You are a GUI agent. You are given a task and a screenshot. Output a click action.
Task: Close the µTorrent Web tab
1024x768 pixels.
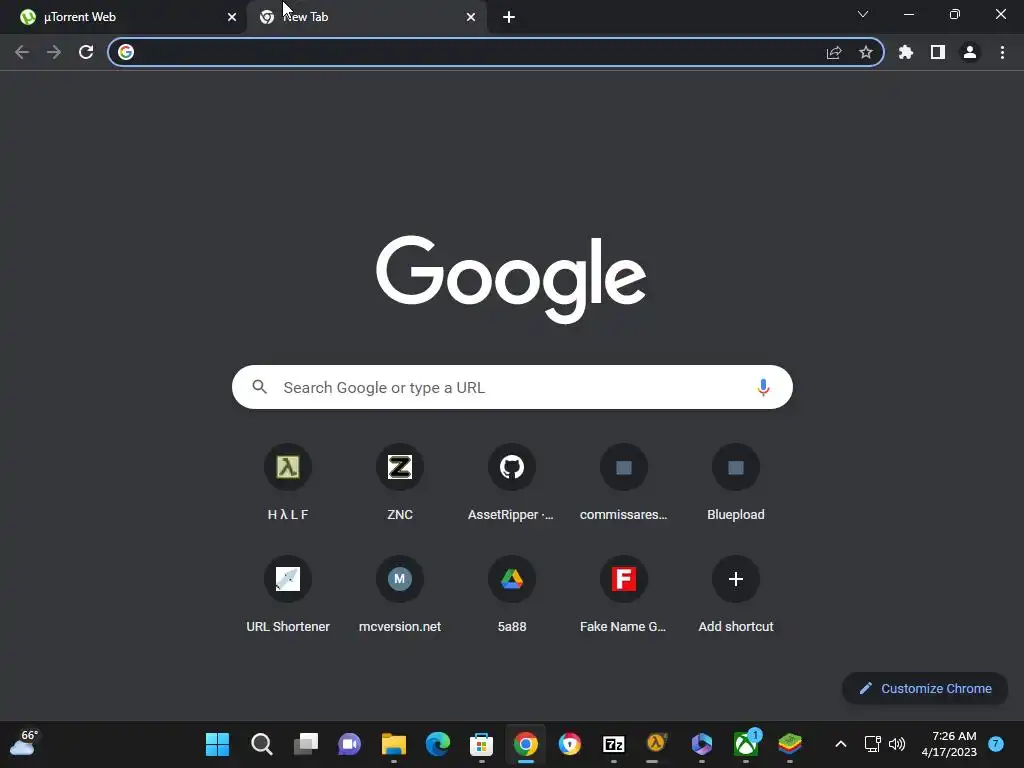click(x=232, y=17)
